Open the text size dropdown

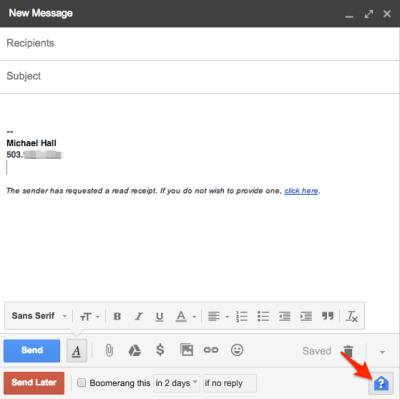click(x=89, y=316)
